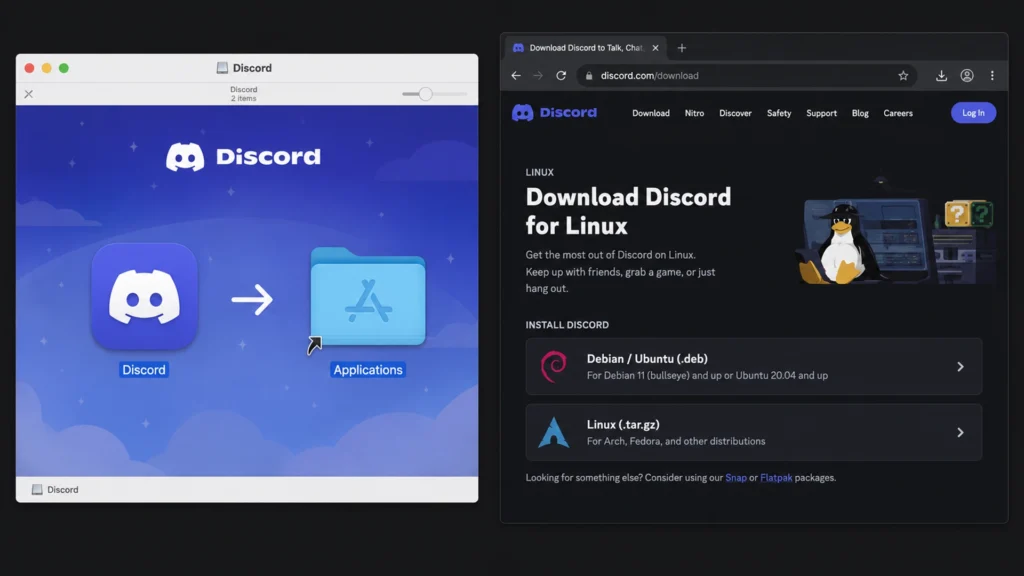Click Discord volume icon in path bar

(37, 490)
